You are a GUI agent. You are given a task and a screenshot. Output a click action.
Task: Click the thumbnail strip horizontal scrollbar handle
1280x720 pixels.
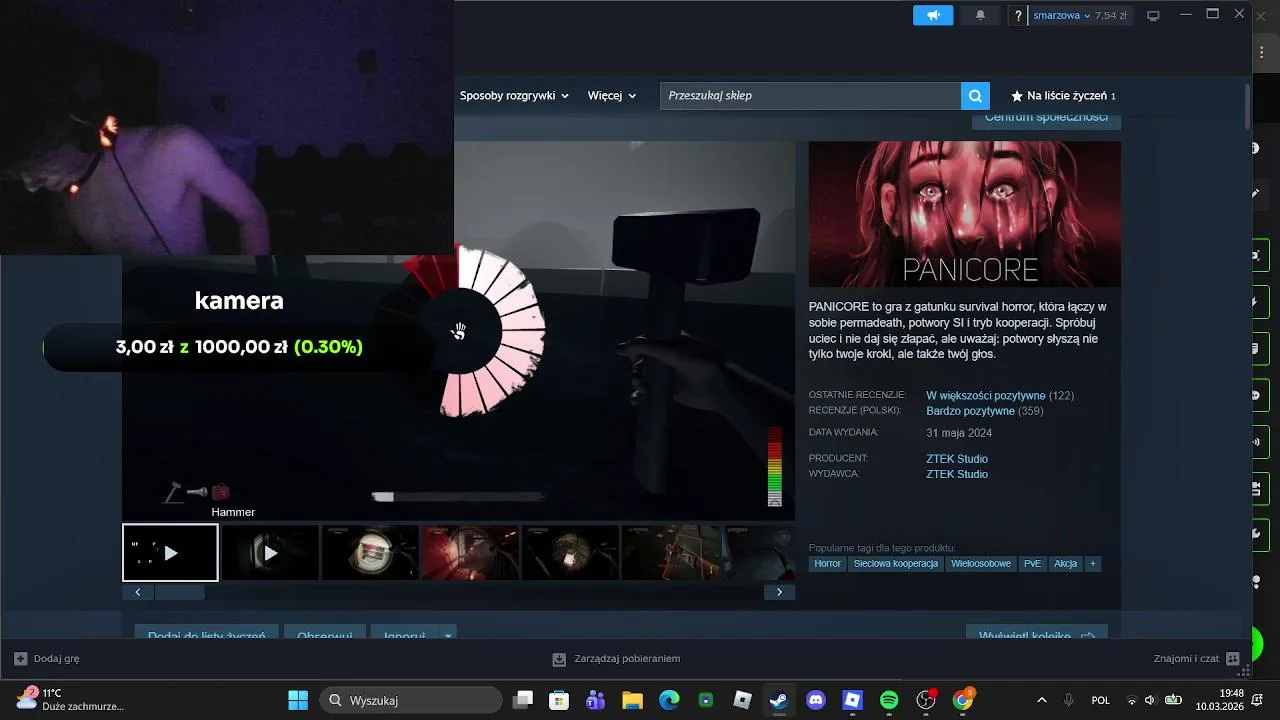pyautogui.click(x=180, y=592)
